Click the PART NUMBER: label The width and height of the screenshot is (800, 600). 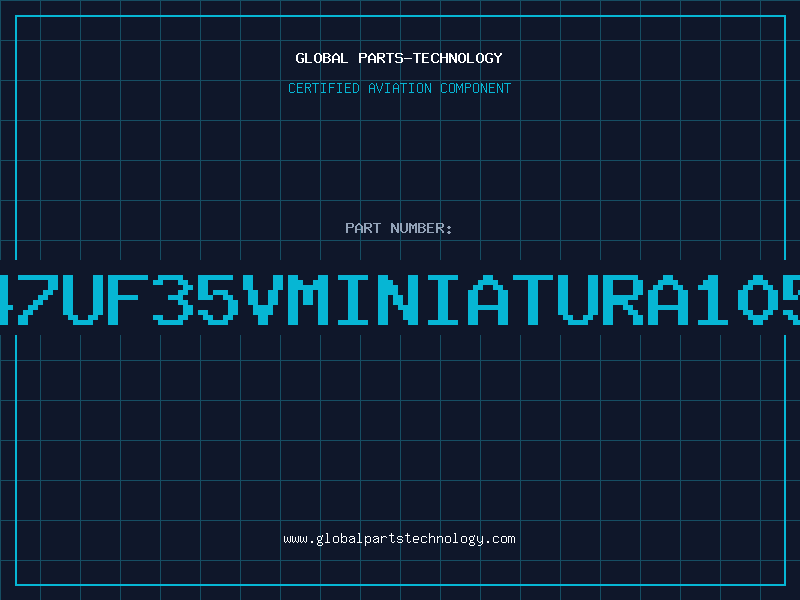pyautogui.click(x=399, y=228)
